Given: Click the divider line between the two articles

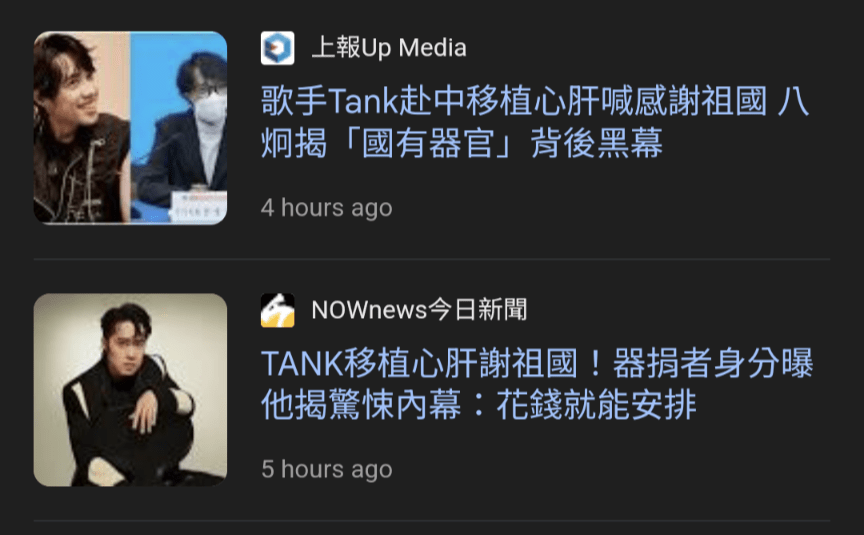Looking at the screenshot, I should [432, 259].
